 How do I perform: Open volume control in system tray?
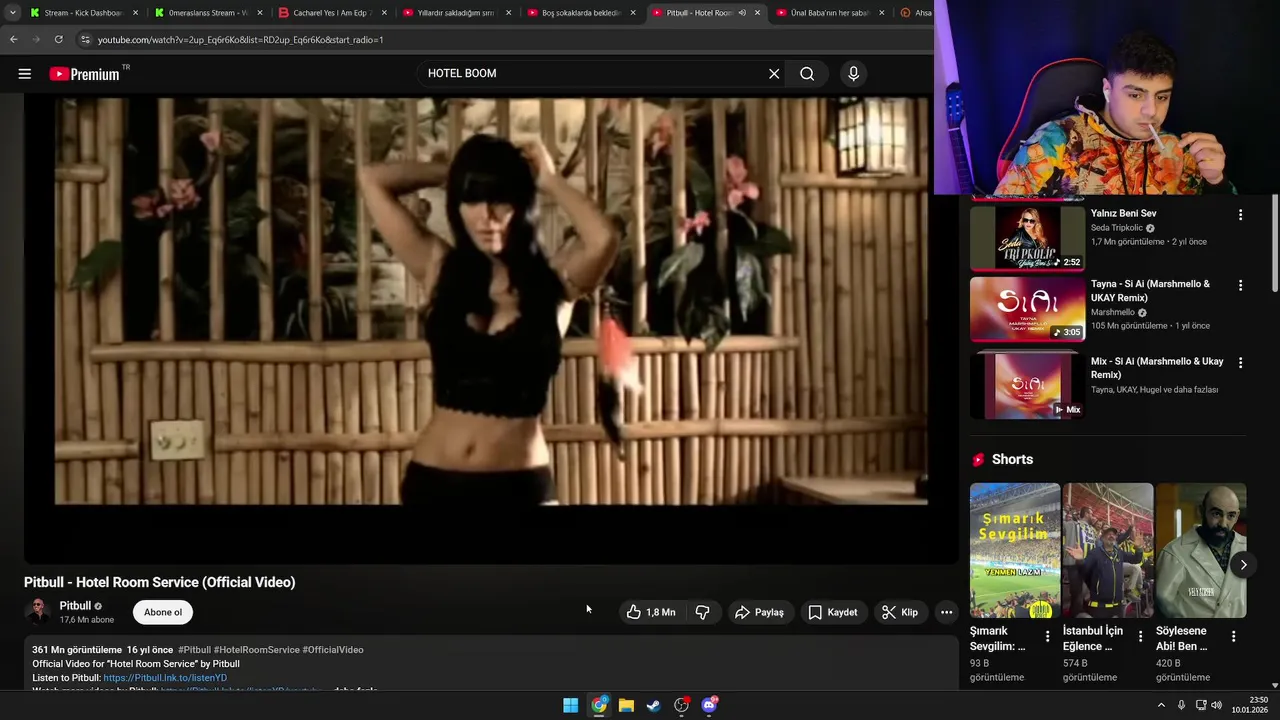click(1216, 705)
